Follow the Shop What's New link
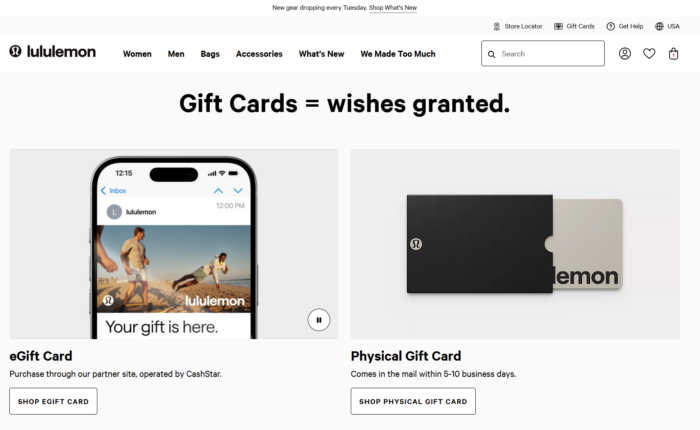This screenshot has width=700, height=430. [x=393, y=8]
